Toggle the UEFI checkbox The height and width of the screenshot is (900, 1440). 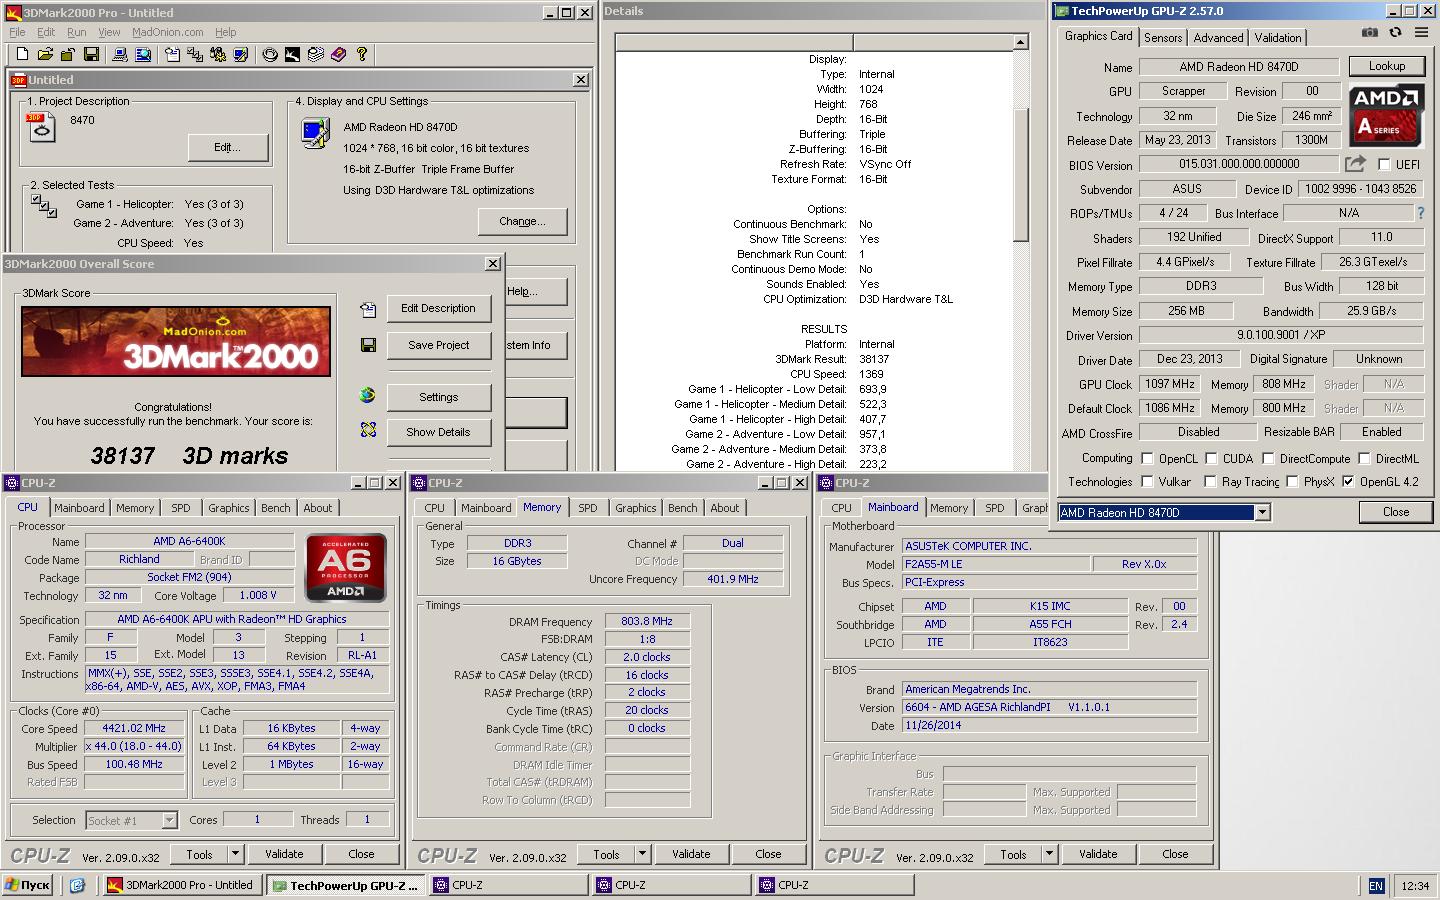(1384, 164)
